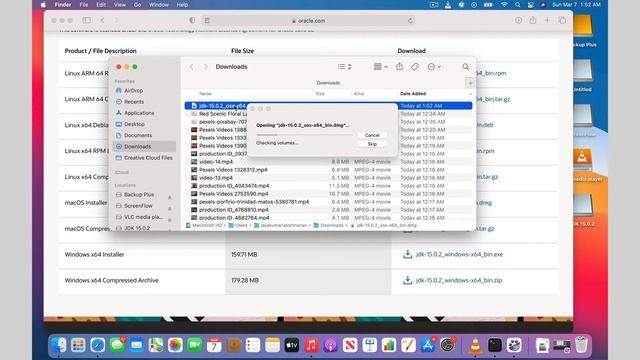The height and width of the screenshot is (360, 640).
Task: Click the dmg opening progress bar
Action: 304,134
